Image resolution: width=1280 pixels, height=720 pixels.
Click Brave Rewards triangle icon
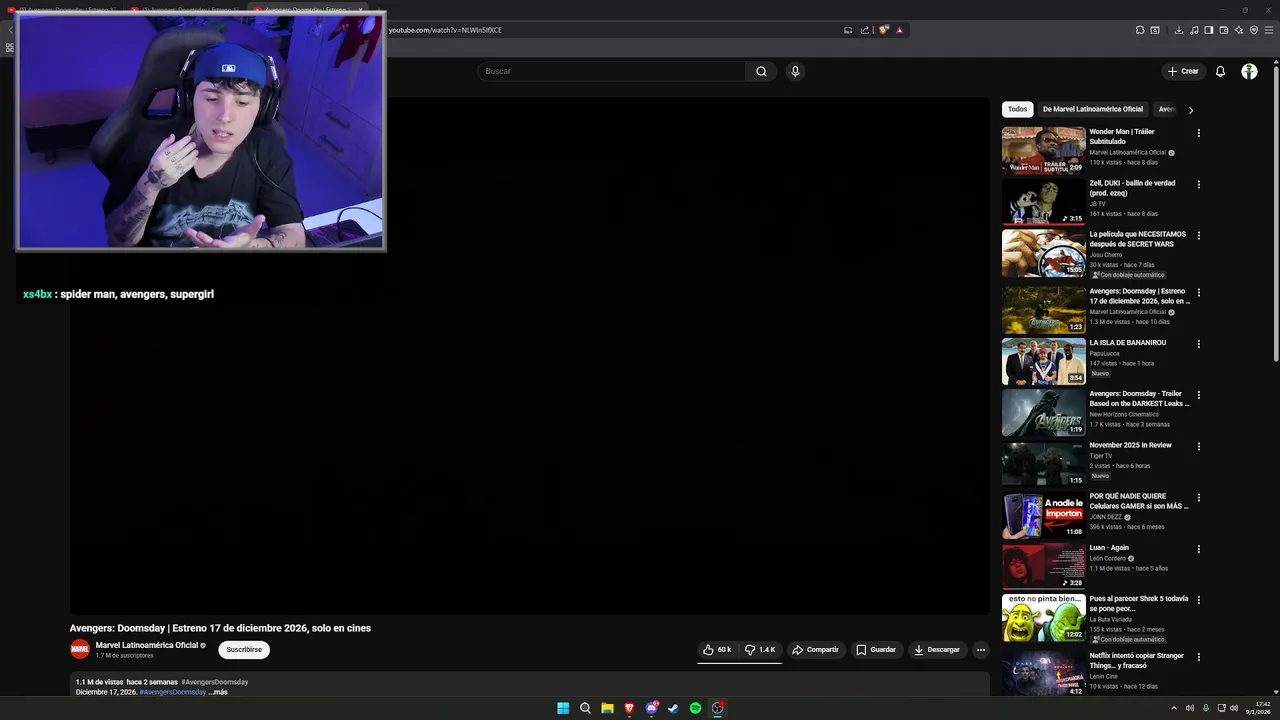click(x=899, y=30)
